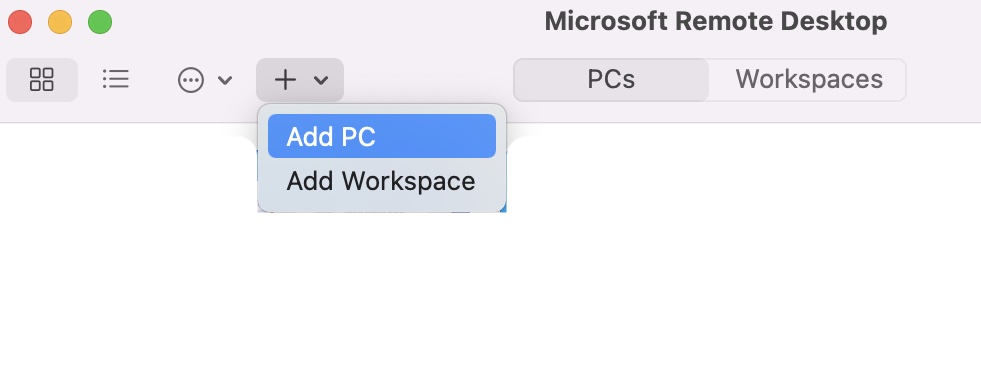Switch to the grid thumbnail view
The height and width of the screenshot is (370, 981).
point(42,80)
